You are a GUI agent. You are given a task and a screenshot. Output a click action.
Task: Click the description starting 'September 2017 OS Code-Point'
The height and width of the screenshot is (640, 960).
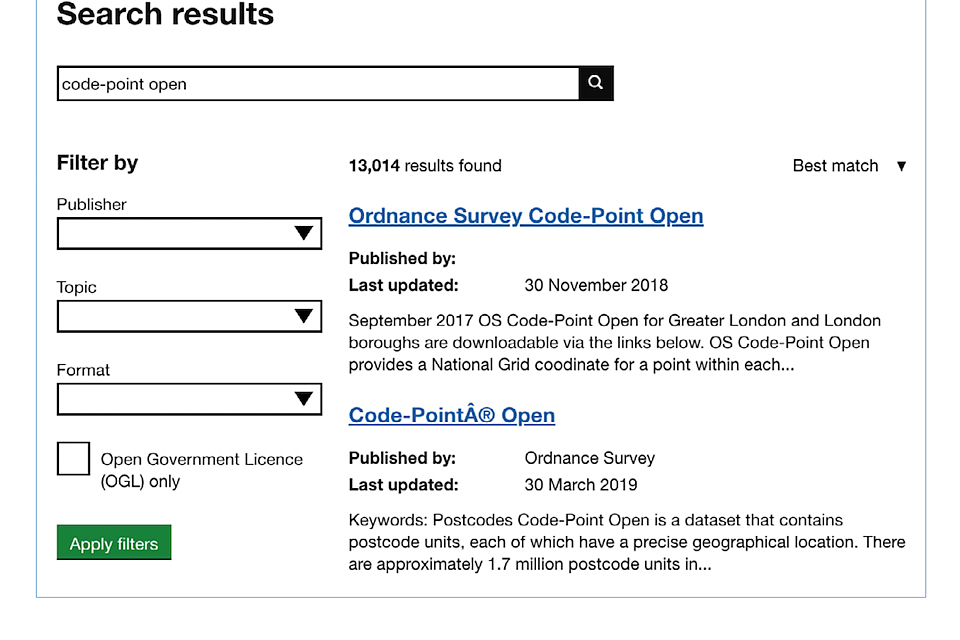click(x=614, y=343)
